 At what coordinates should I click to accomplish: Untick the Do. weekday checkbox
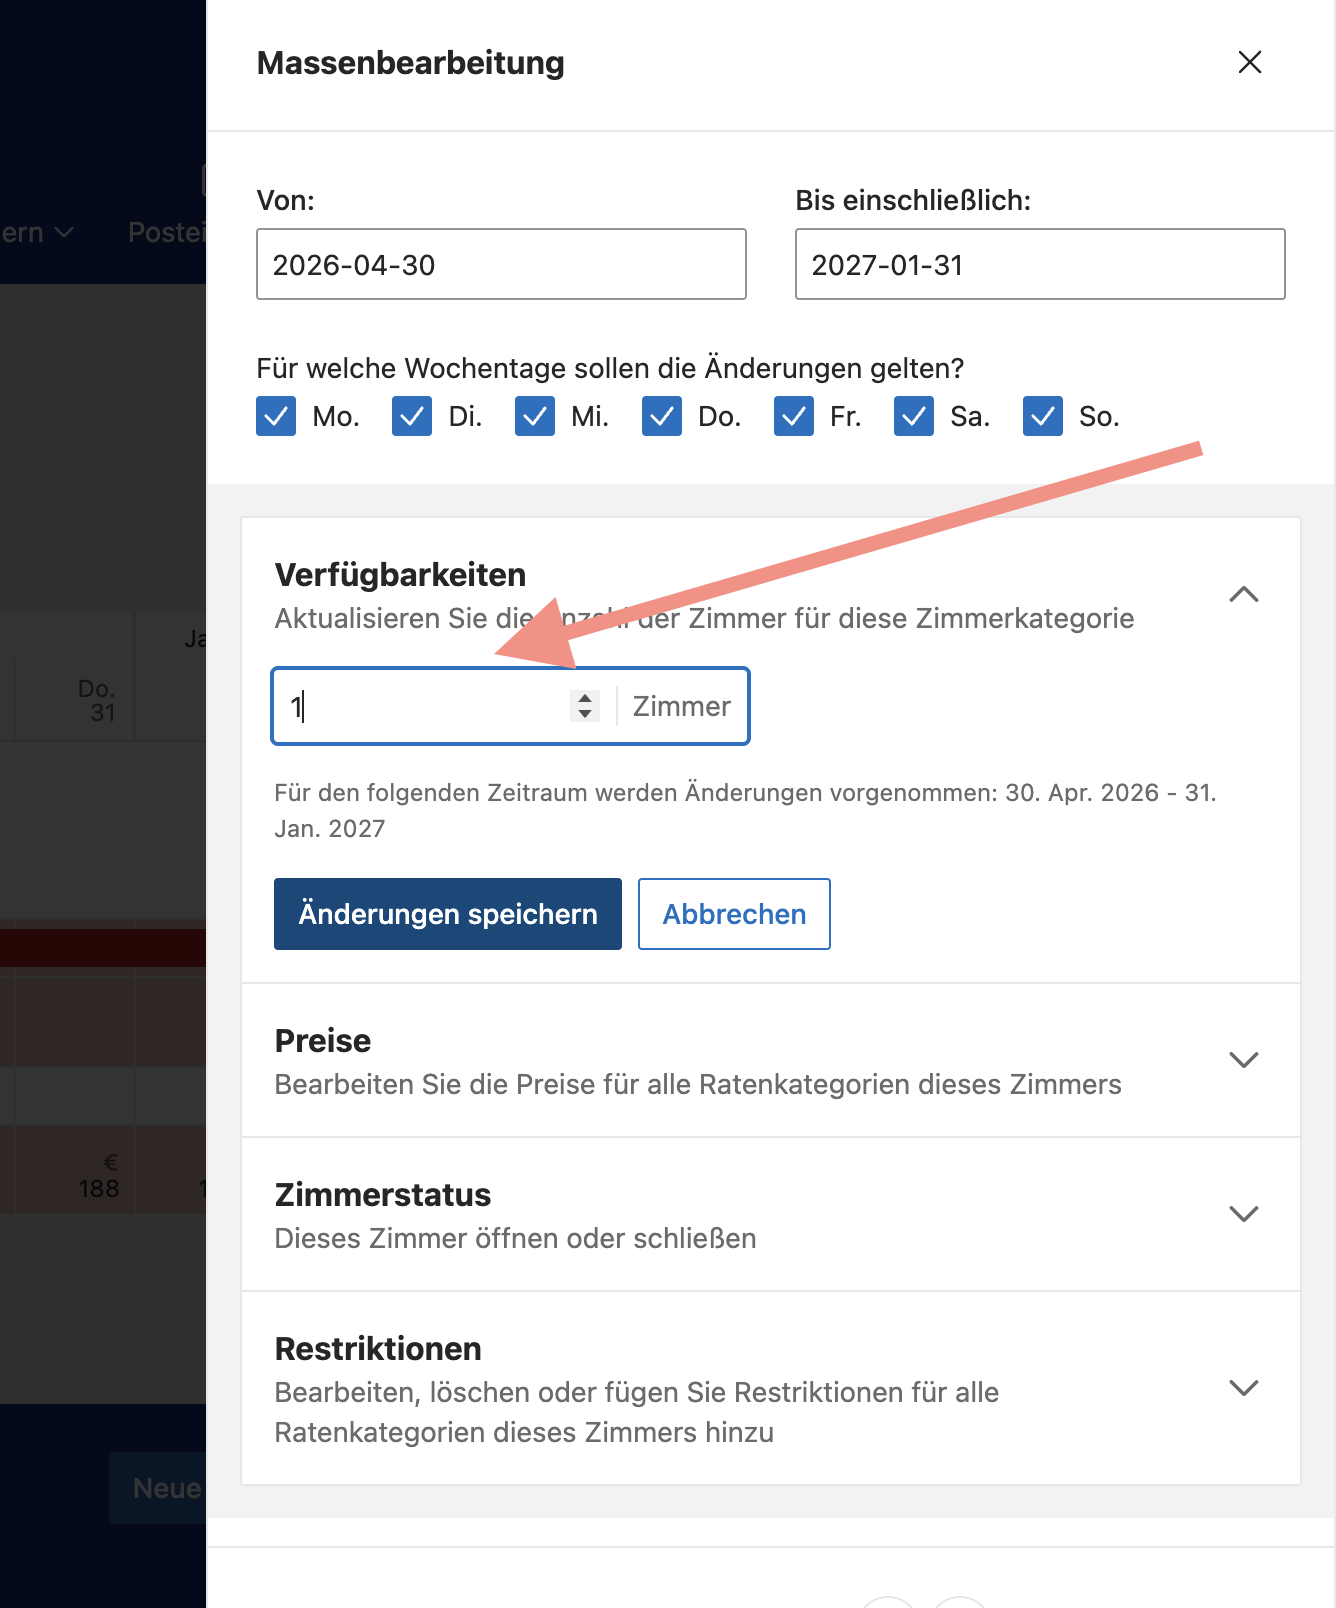click(662, 416)
